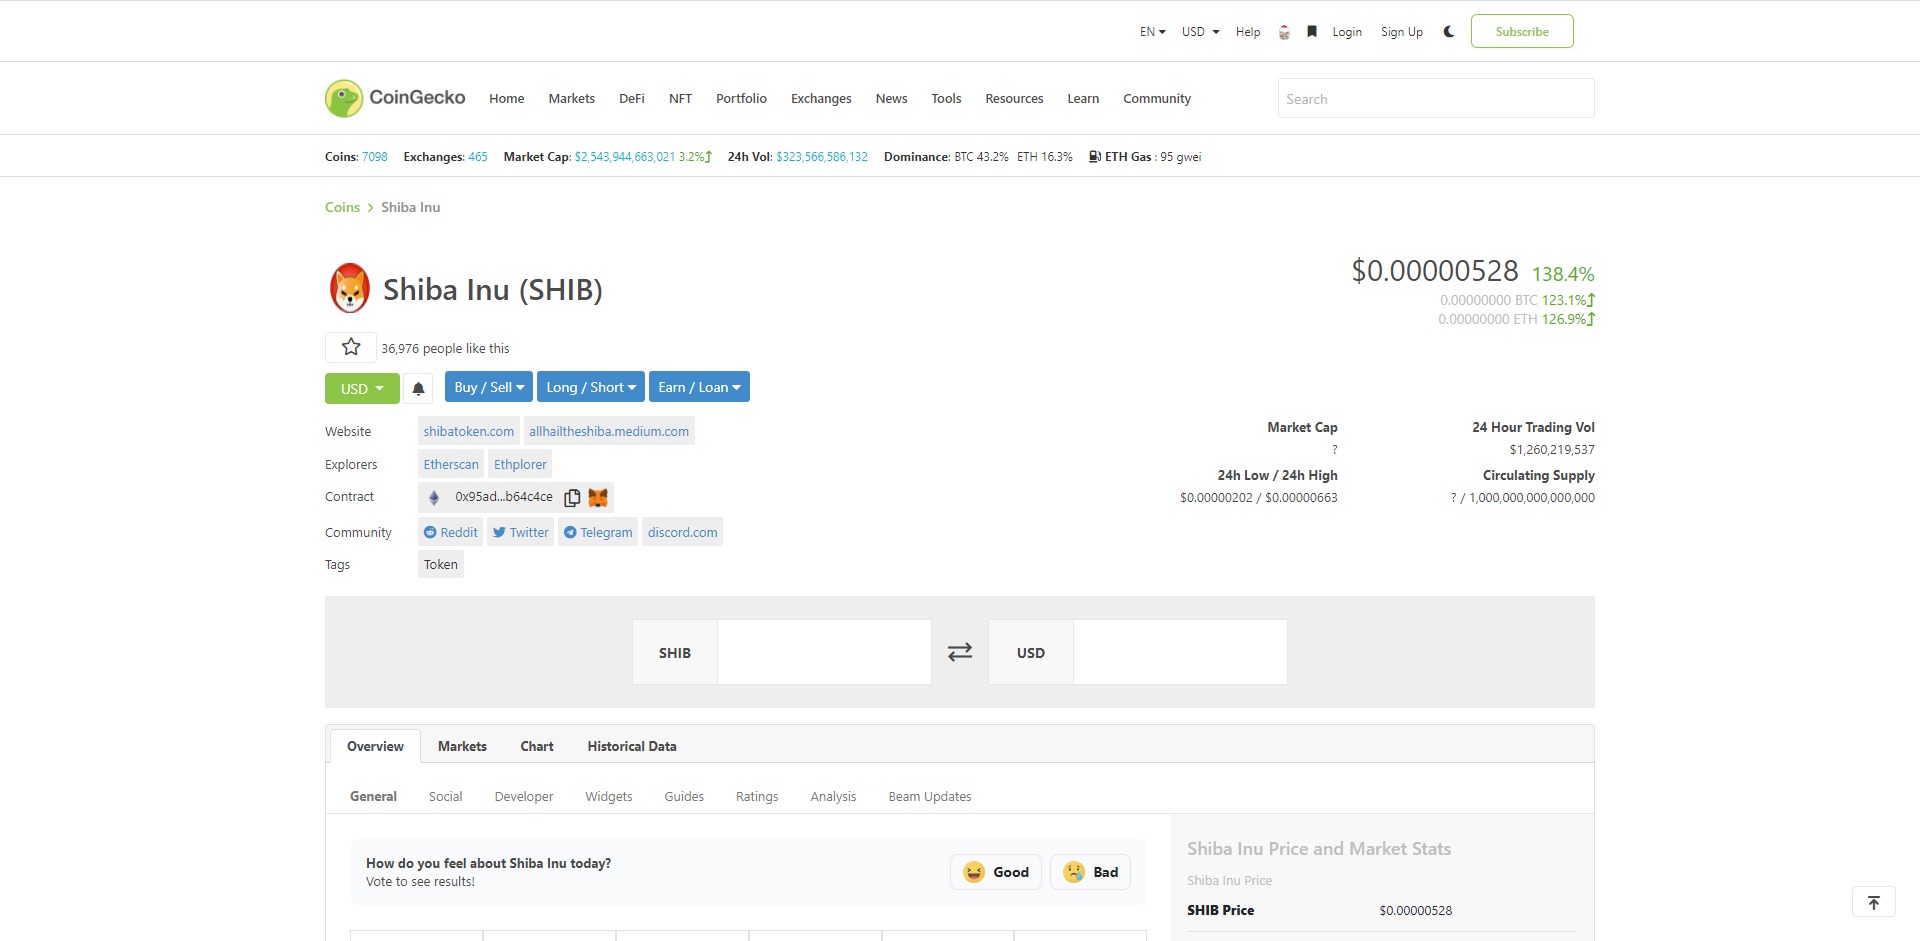Viewport: 1920px width, 941px height.
Task: Click the Subscribe button
Action: click(1522, 31)
